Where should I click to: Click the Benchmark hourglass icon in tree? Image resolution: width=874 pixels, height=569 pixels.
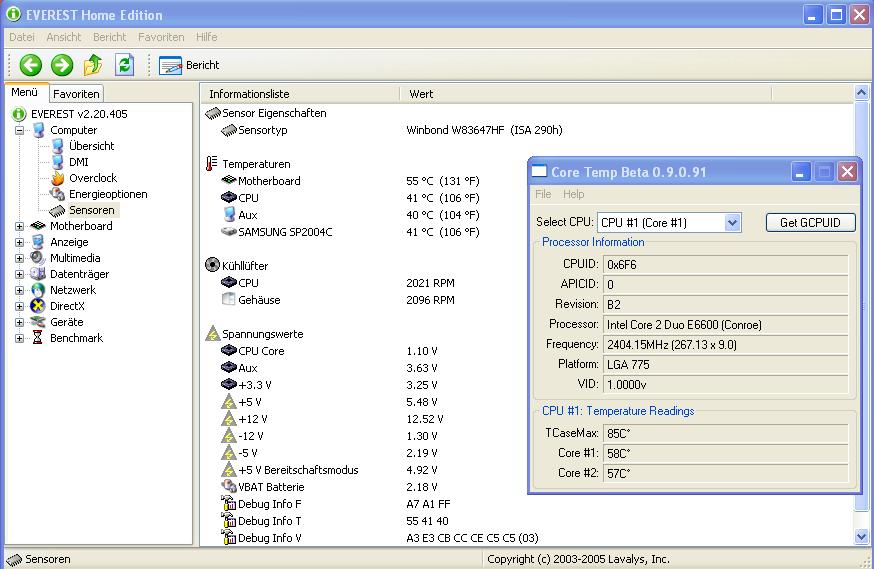[x=37, y=337]
